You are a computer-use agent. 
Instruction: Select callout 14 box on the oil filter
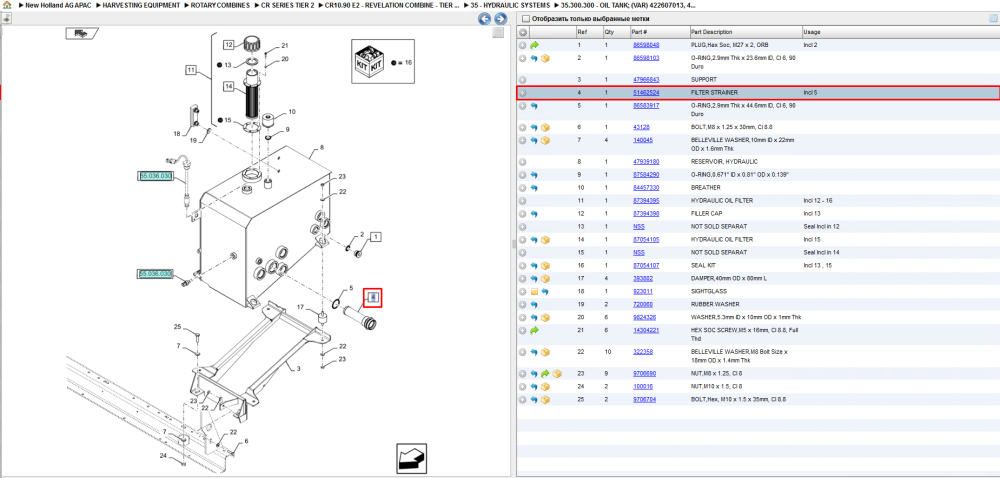(229, 86)
